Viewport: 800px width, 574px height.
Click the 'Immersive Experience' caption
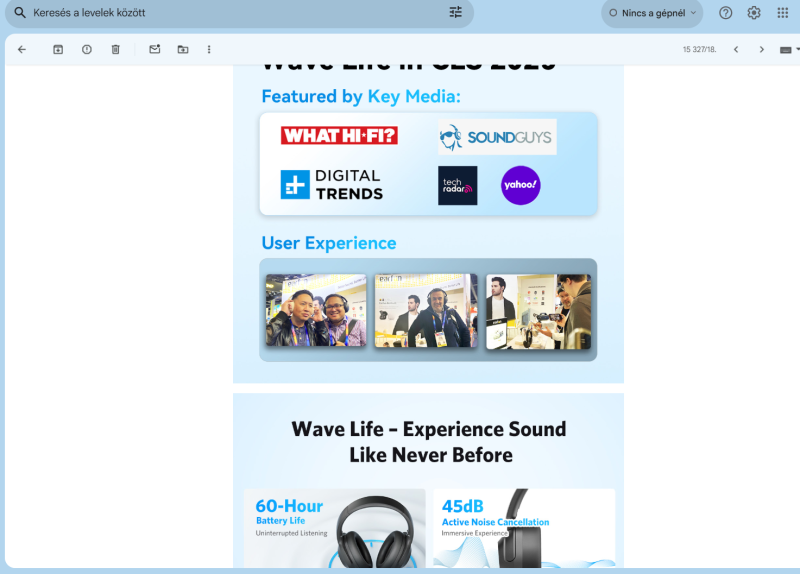pyautogui.click(x=474, y=533)
